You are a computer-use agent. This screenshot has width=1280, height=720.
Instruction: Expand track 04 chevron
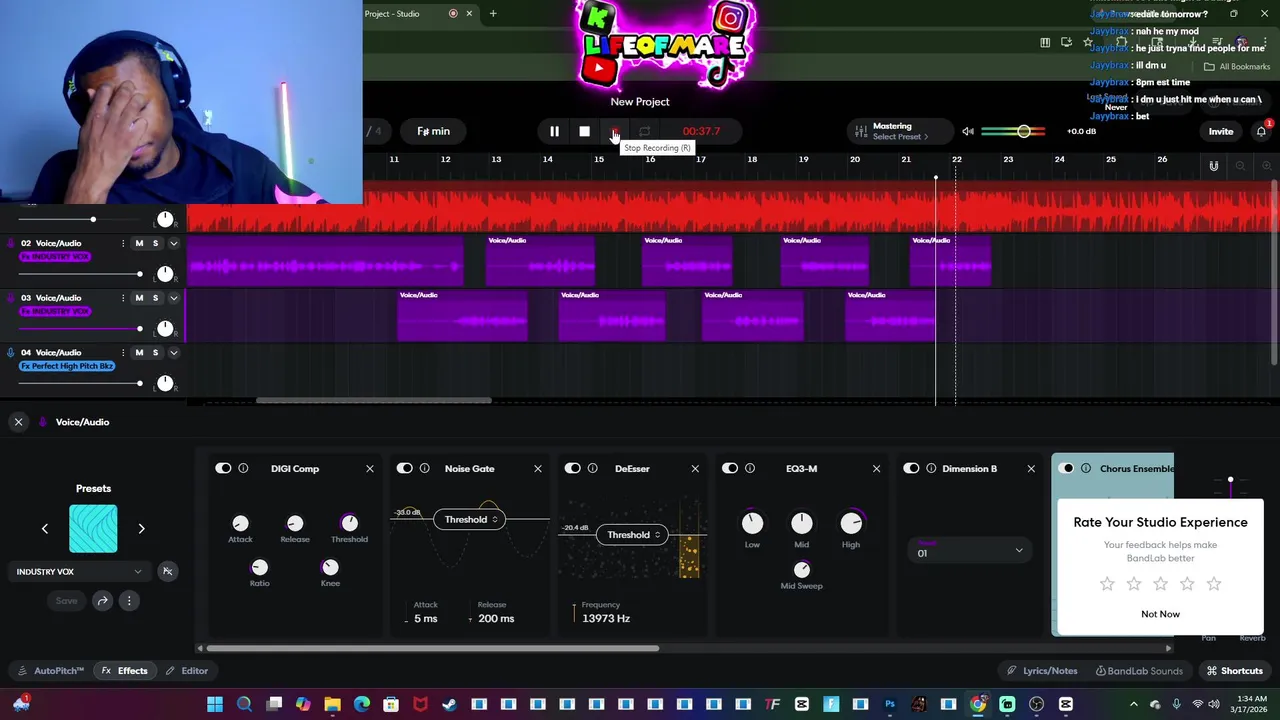pos(173,352)
